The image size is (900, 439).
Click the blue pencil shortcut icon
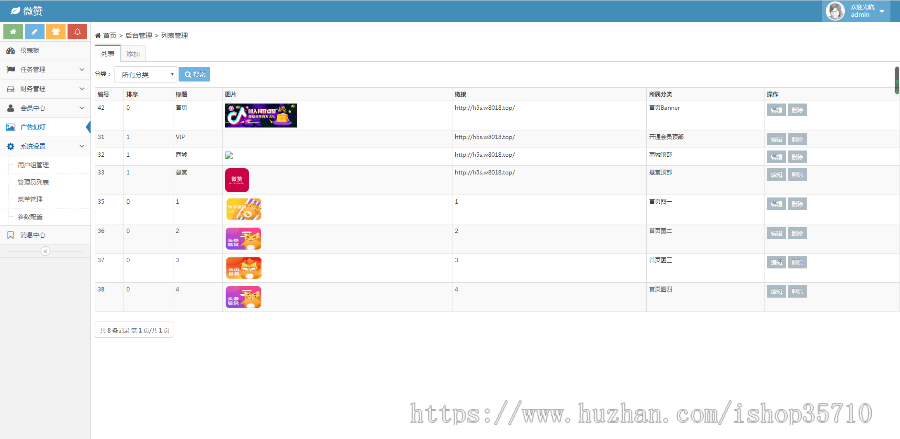pyautogui.click(x=34, y=32)
